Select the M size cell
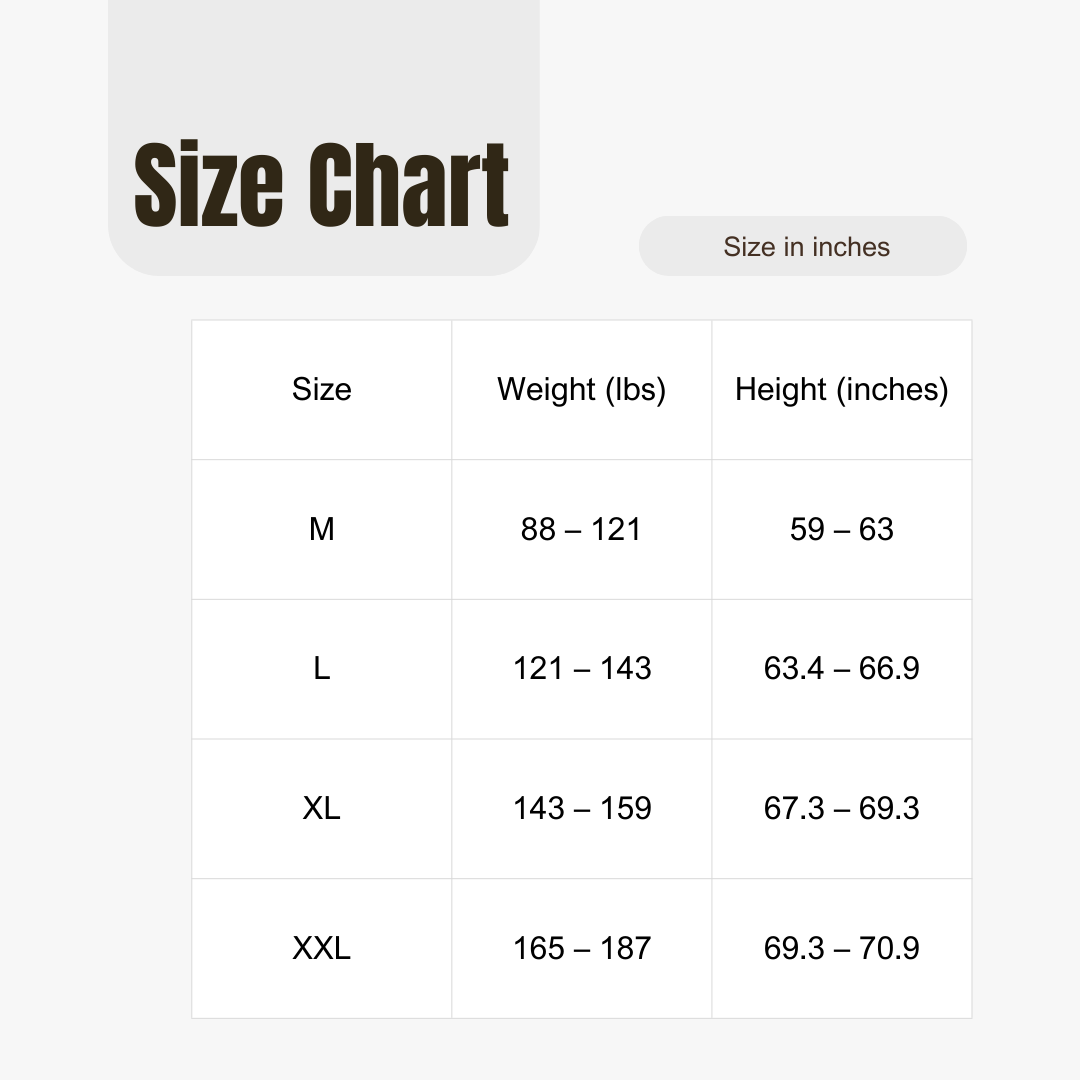Screen dimensions: 1080x1080 coord(322,530)
